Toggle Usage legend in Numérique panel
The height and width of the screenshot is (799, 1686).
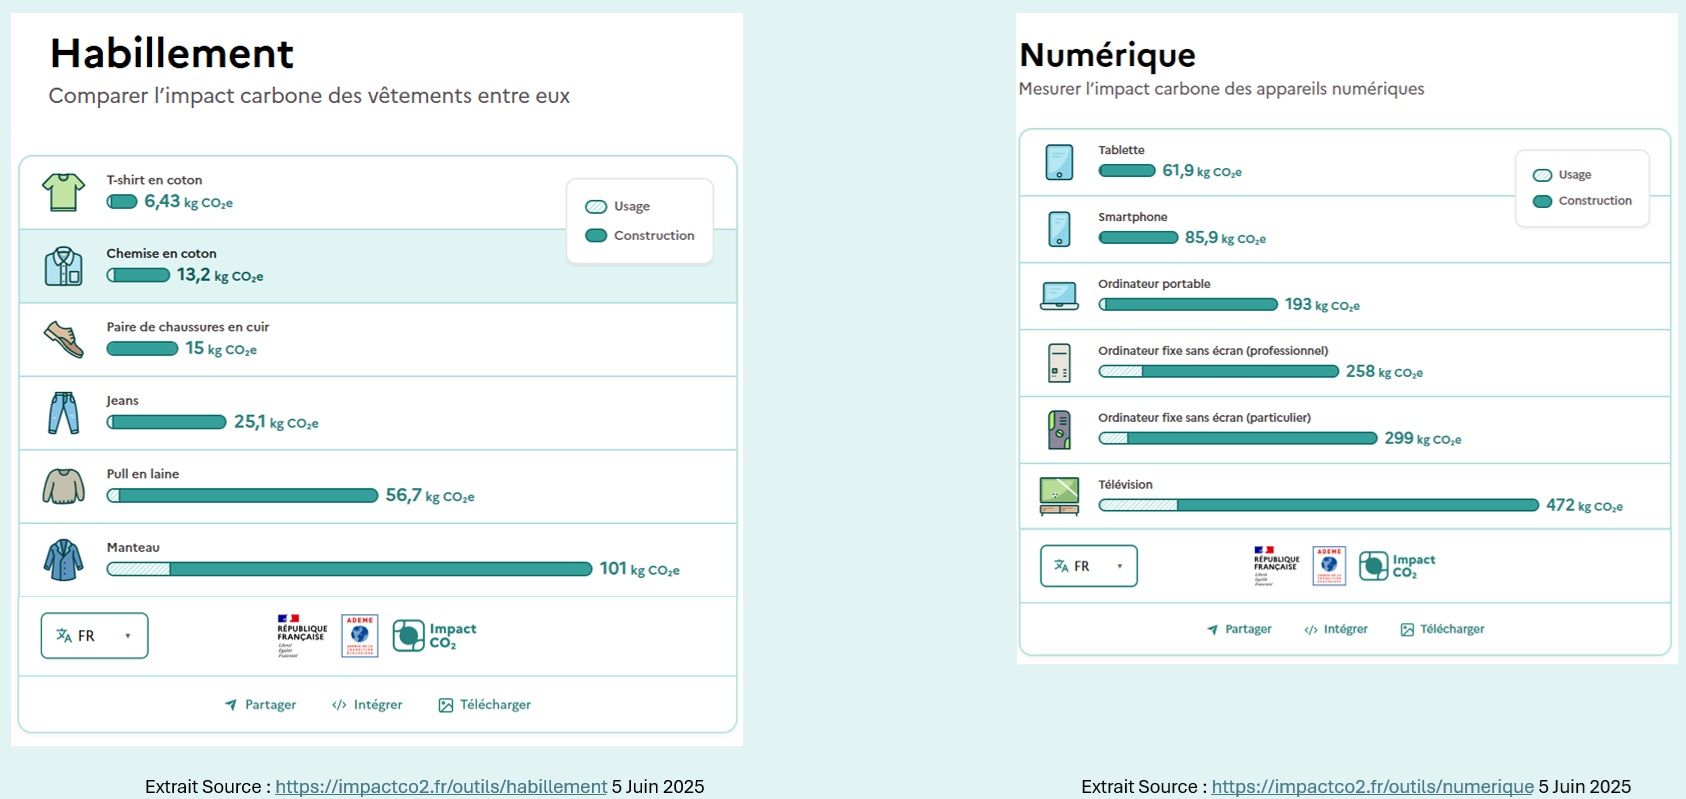(x=1562, y=175)
